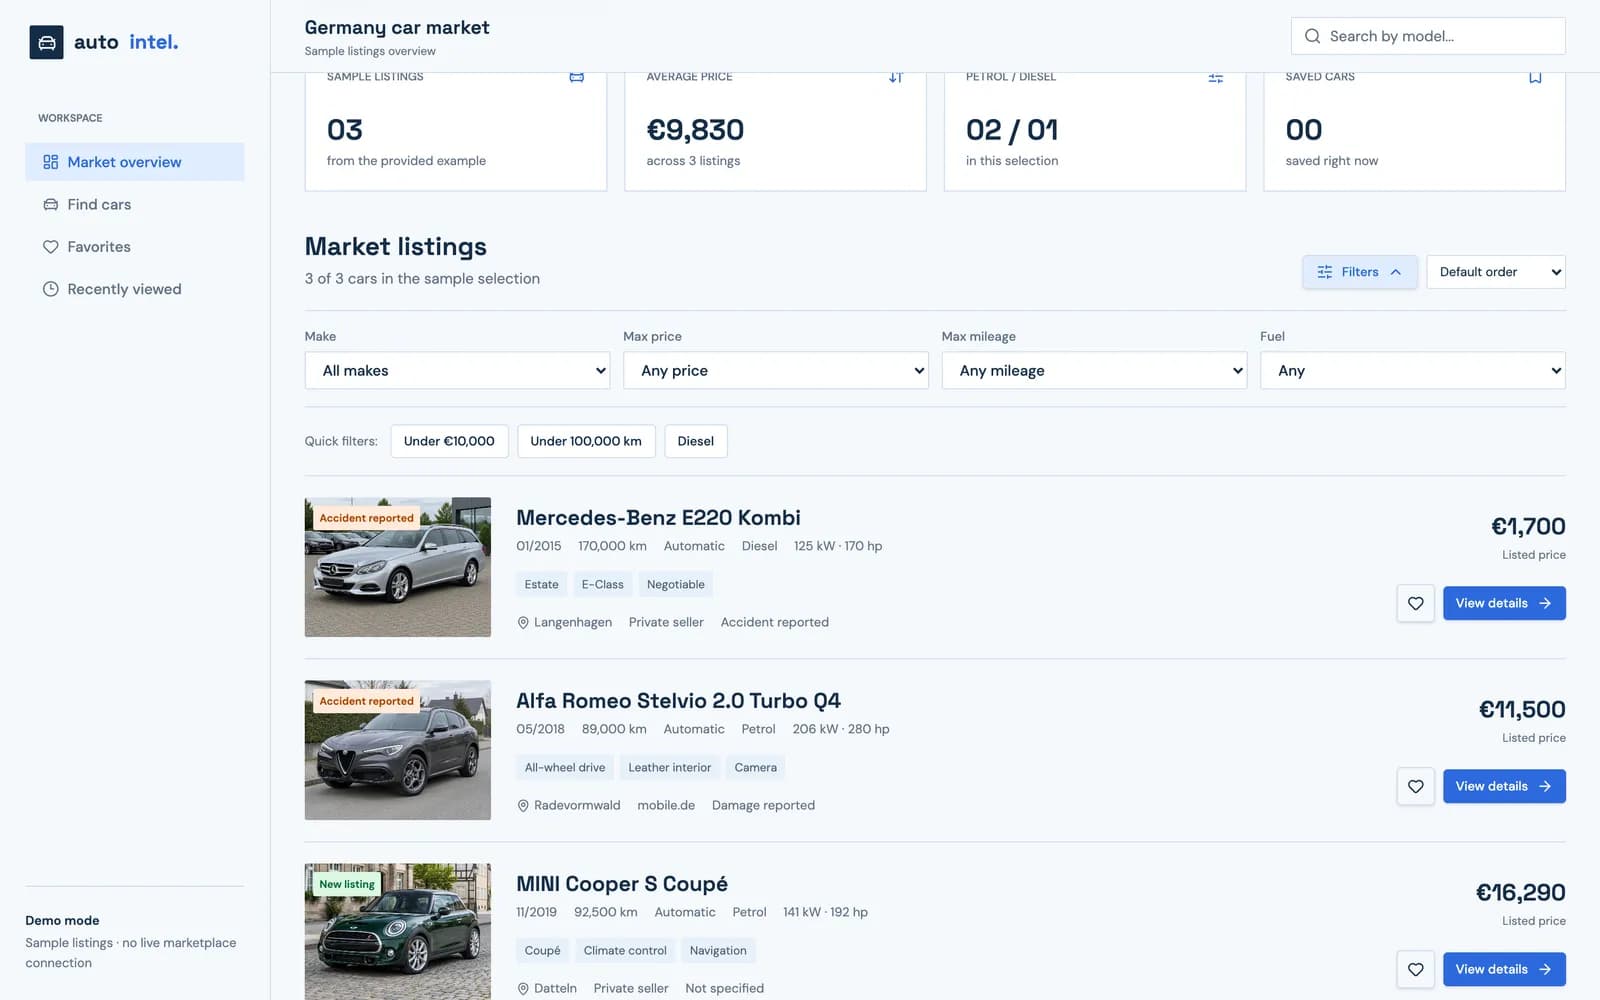Click the Average Price sort arrows icon
This screenshot has width=1600, height=1000.
(x=896, y=77)
